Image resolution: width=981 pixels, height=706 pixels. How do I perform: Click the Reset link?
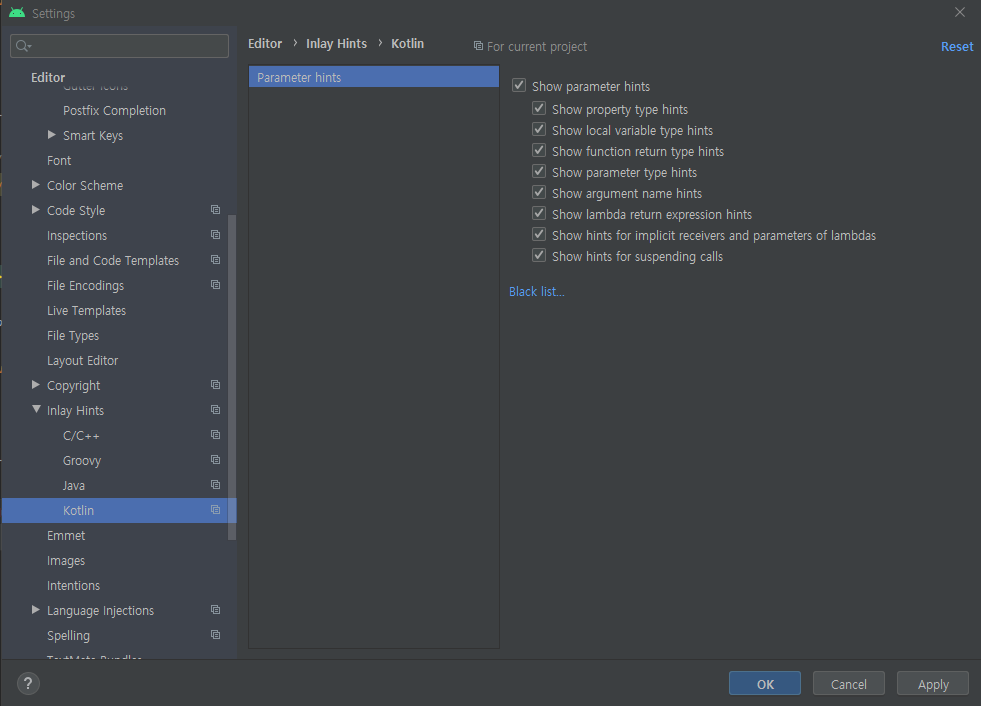click(957, 46)
